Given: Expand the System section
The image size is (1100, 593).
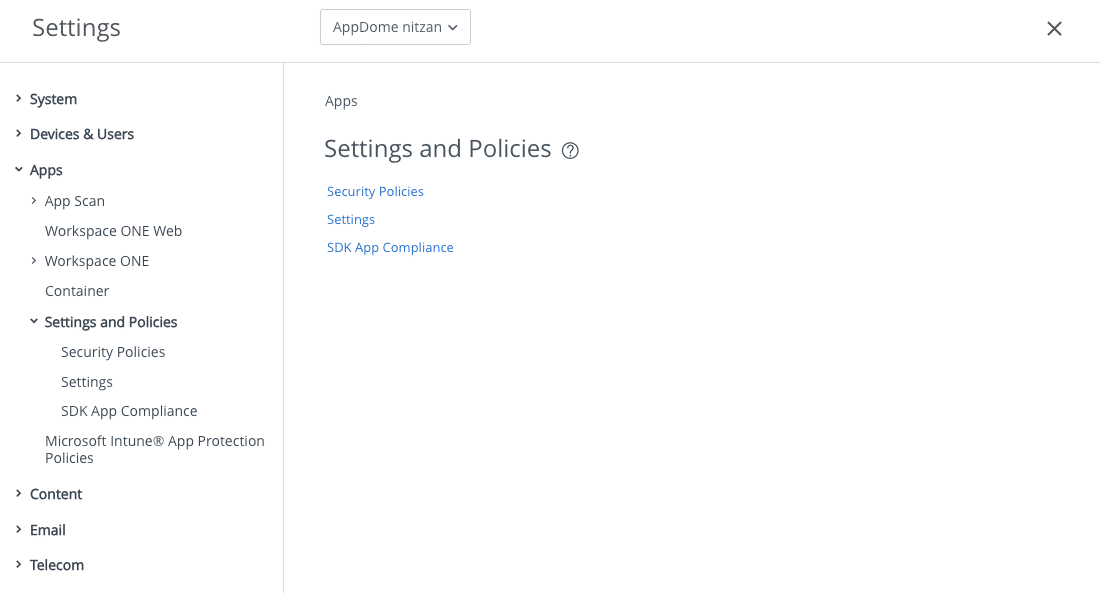Looking at the screenshot, I should 52,99.
